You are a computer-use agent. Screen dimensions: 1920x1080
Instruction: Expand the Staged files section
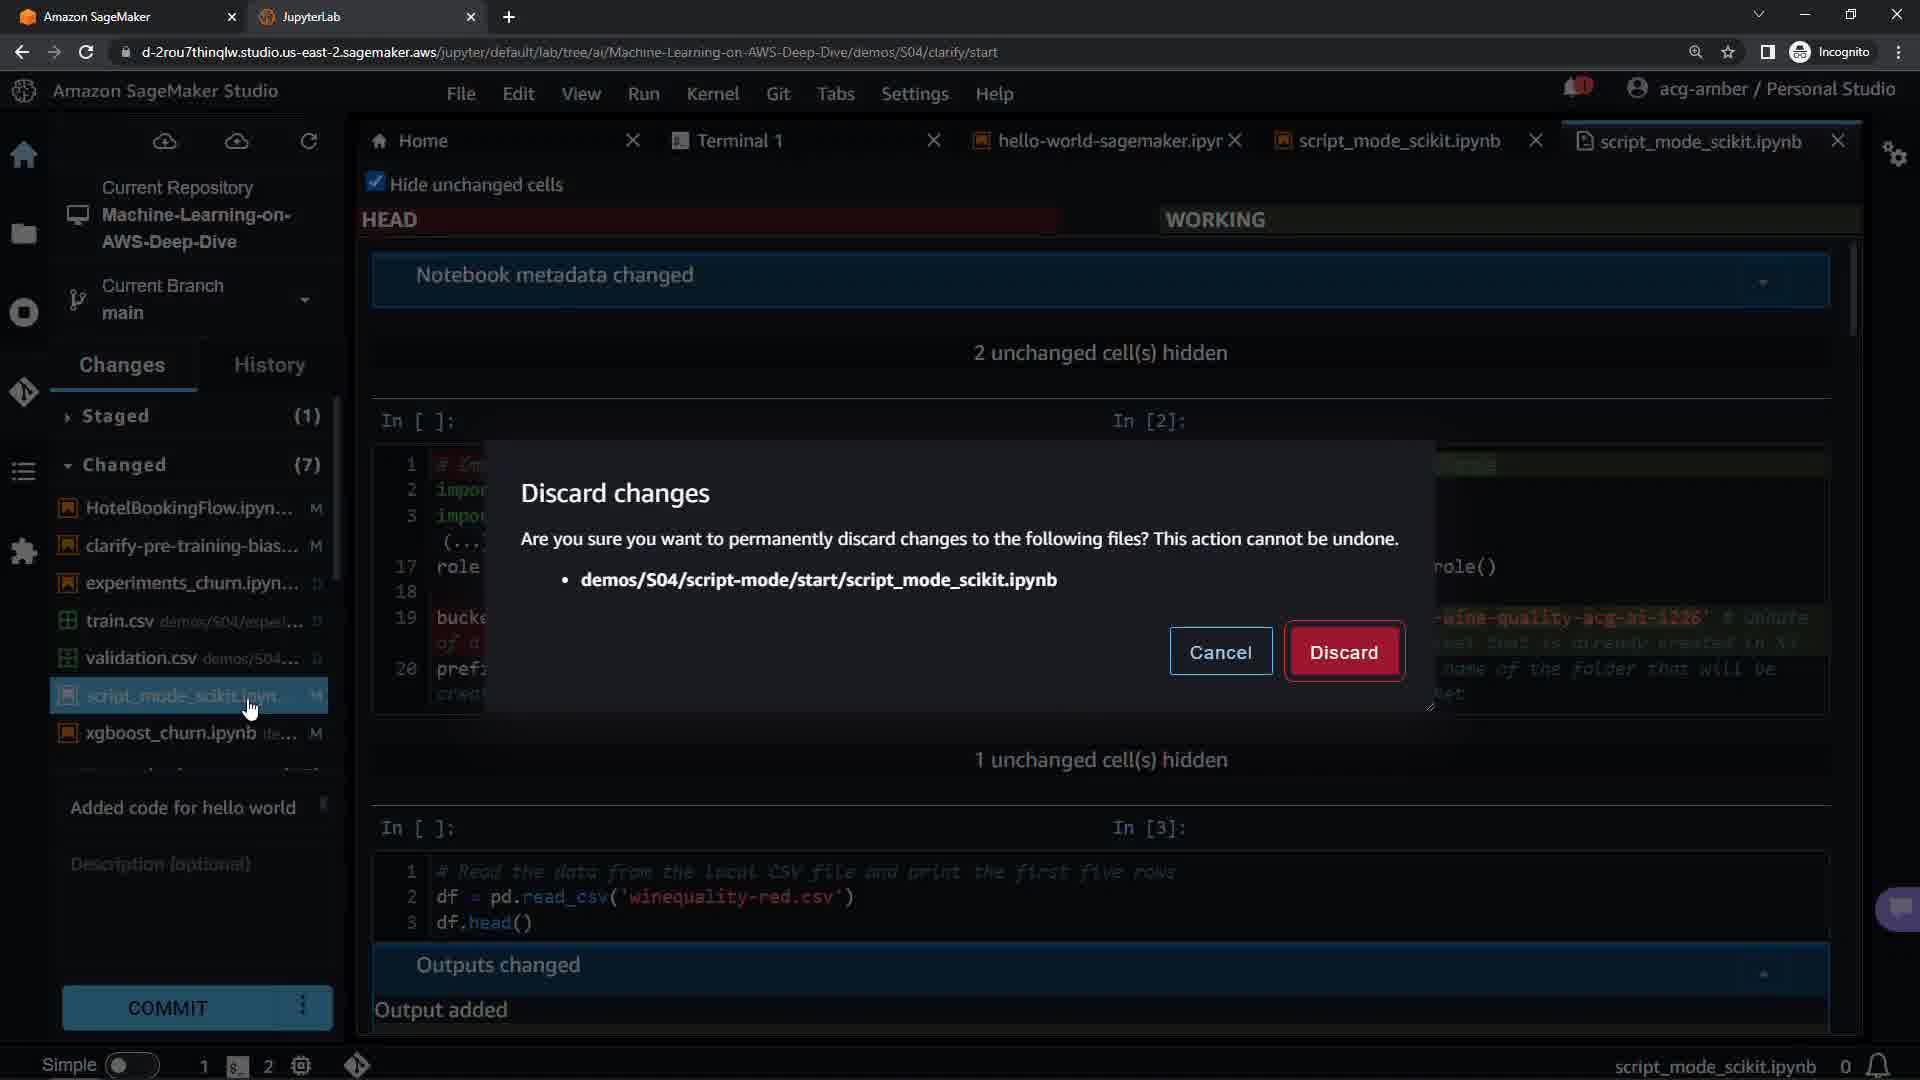(115, 416)
